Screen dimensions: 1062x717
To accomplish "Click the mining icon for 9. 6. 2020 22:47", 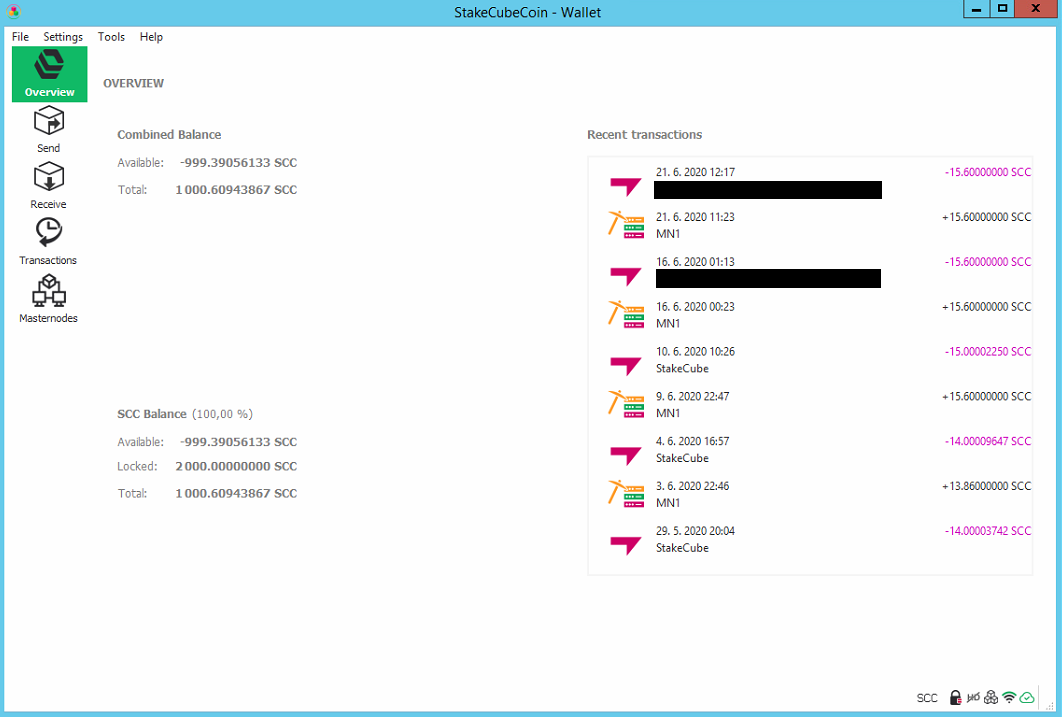I will tap(626, 404).
